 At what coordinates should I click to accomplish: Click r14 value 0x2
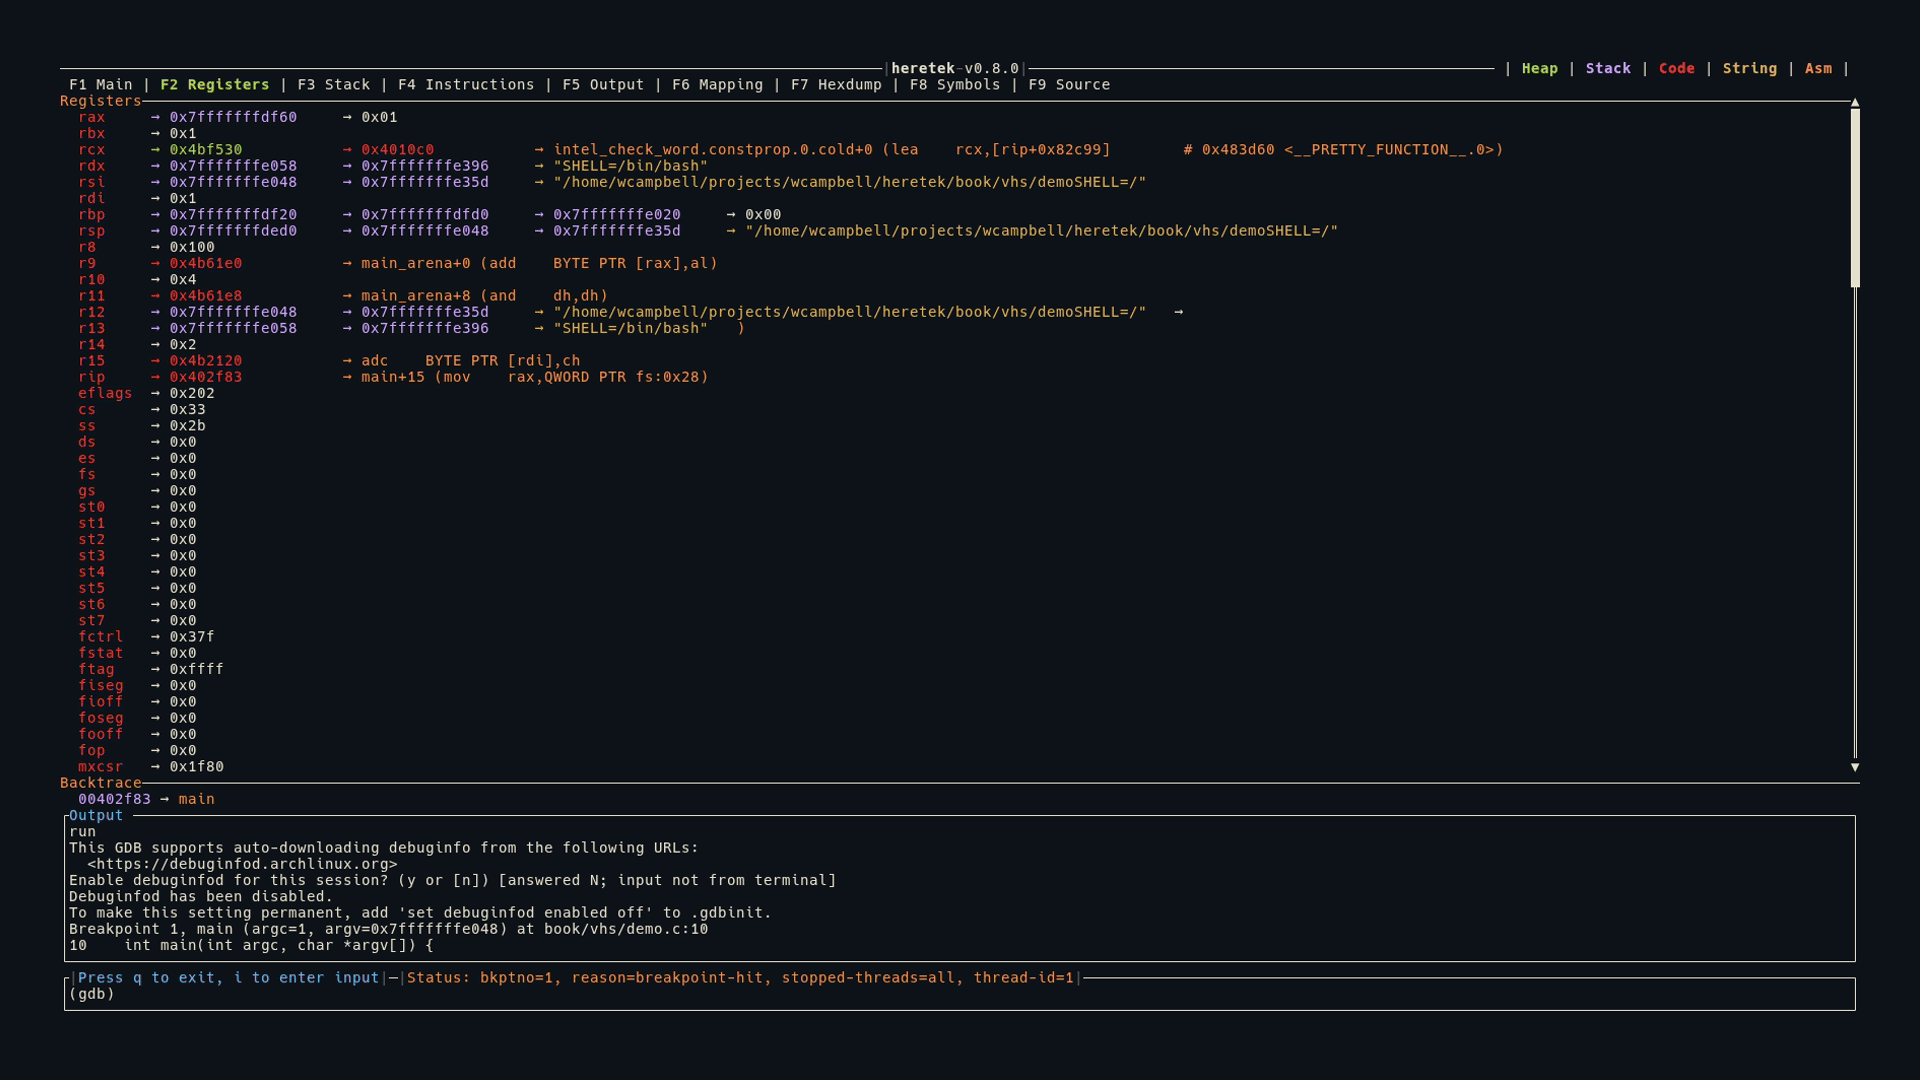[x=183, y=345]
